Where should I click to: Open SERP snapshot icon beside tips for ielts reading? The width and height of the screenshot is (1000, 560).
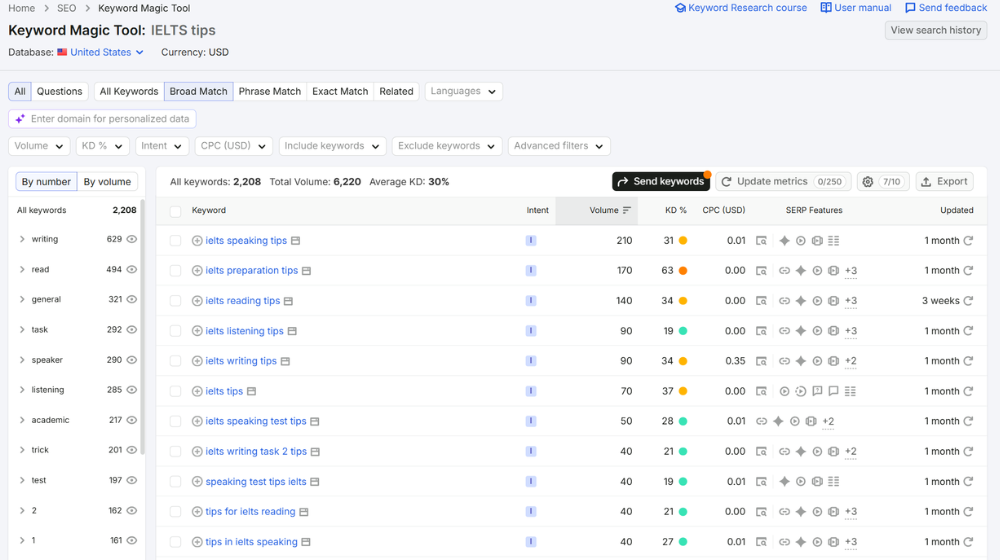(x=304, y=512)
